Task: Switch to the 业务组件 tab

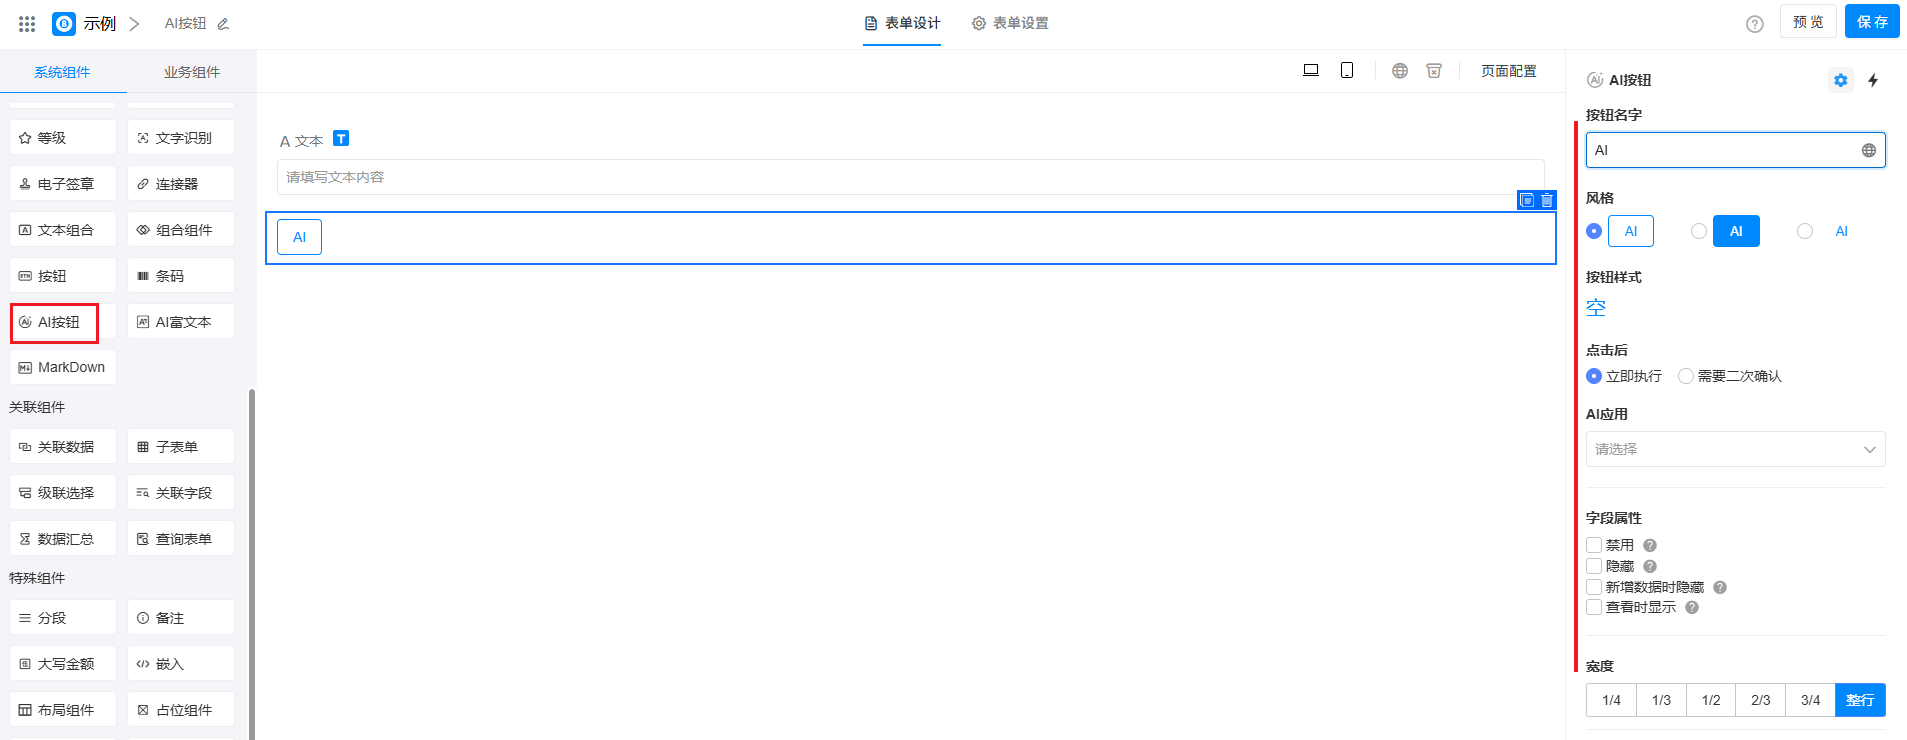Action: (191, 72)
